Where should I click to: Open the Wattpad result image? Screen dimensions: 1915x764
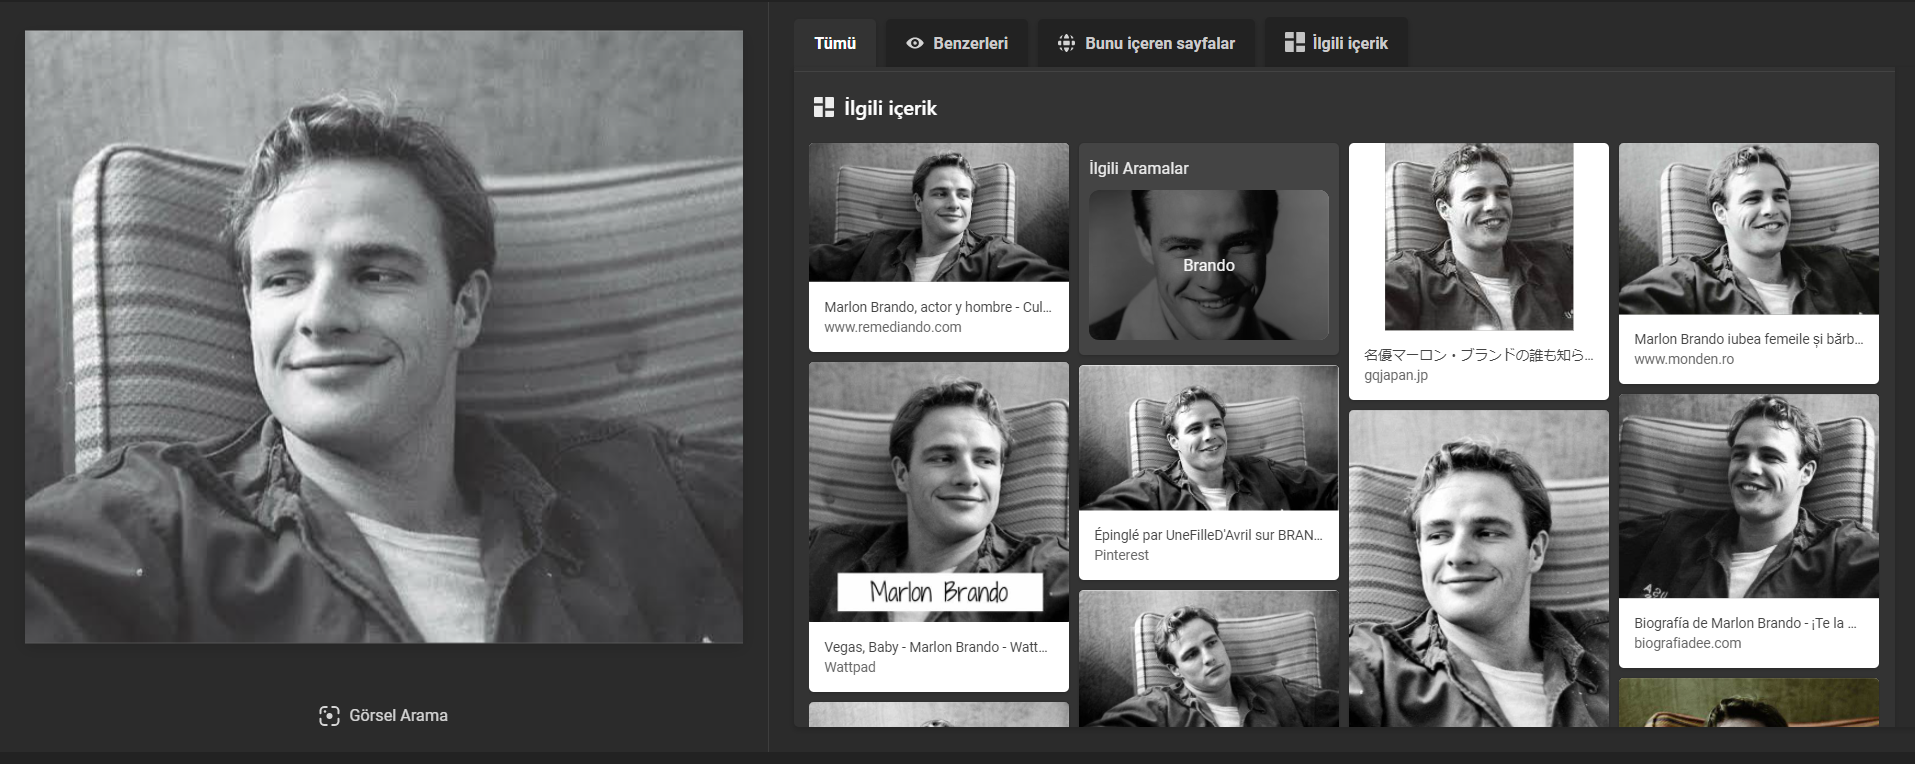[939, 492]
